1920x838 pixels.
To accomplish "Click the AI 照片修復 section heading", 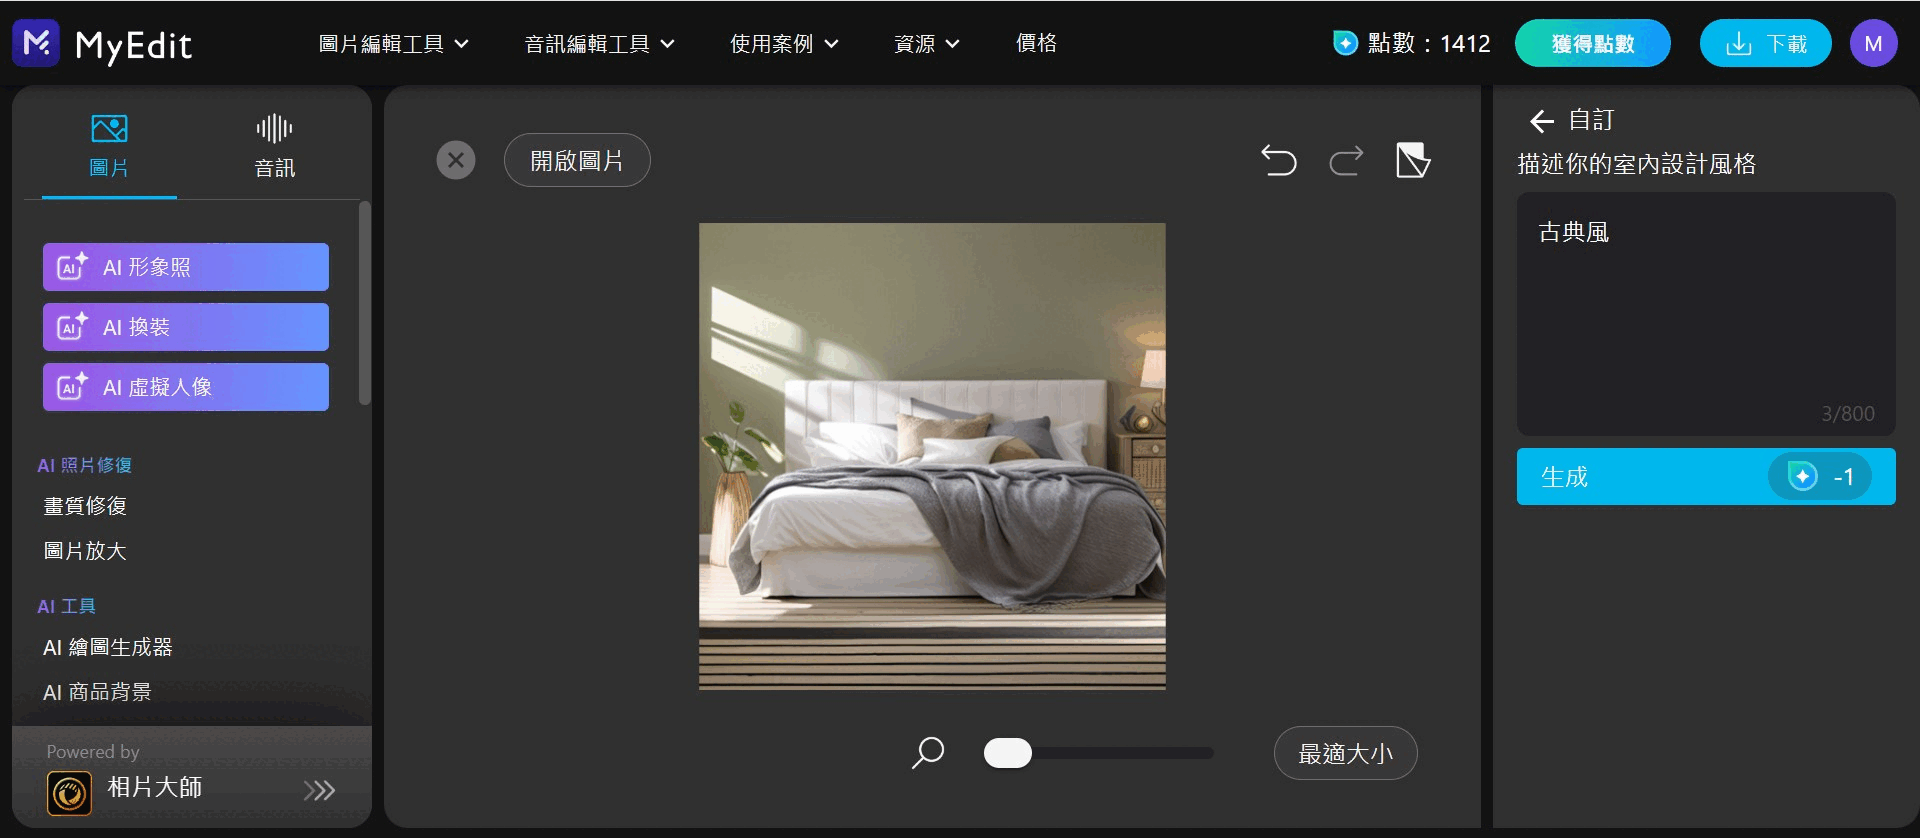I will [x=85, y=465].
